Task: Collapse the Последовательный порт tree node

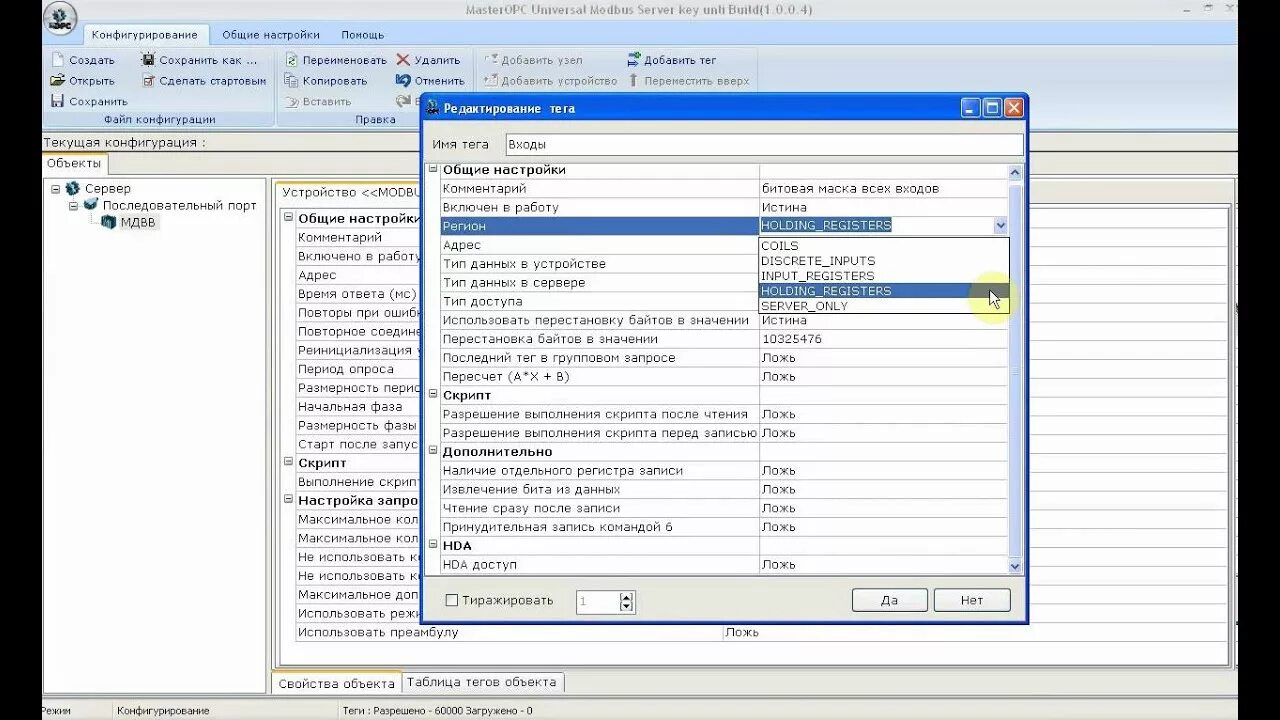Action: click(x=73, y=205)
